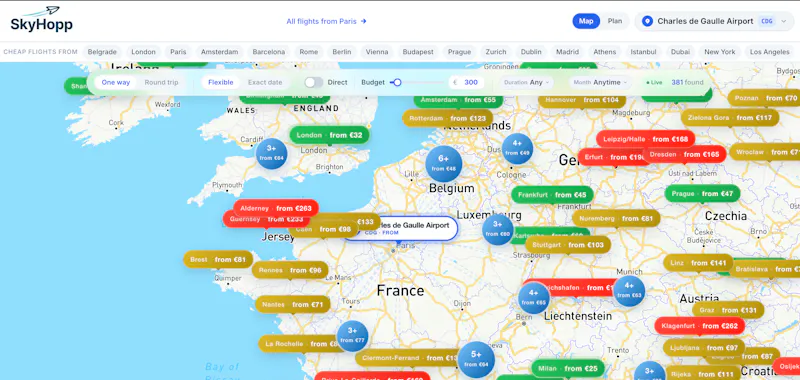Select the Nuremberg from €81 marker

pyautogui.click(x=616, y=218)
